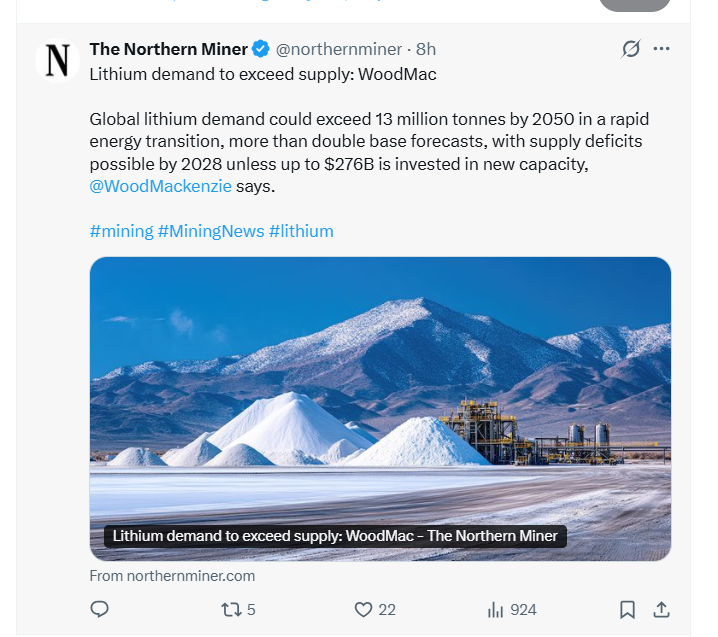Click the @northernminer handle
The width and height of the screenshot is (718, 637).
click(338, 49)
